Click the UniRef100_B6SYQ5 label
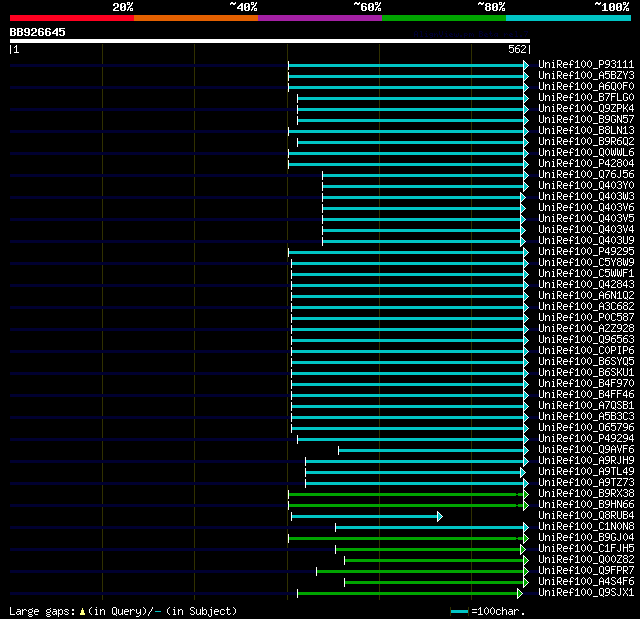The height and width of the screenshot is (619, 640). (x=586, y=362)
